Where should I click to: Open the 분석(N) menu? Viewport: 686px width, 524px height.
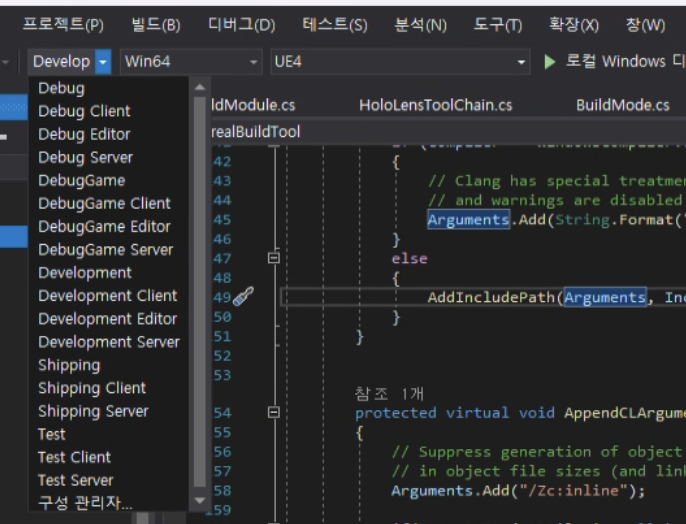(x=421, y=24)
